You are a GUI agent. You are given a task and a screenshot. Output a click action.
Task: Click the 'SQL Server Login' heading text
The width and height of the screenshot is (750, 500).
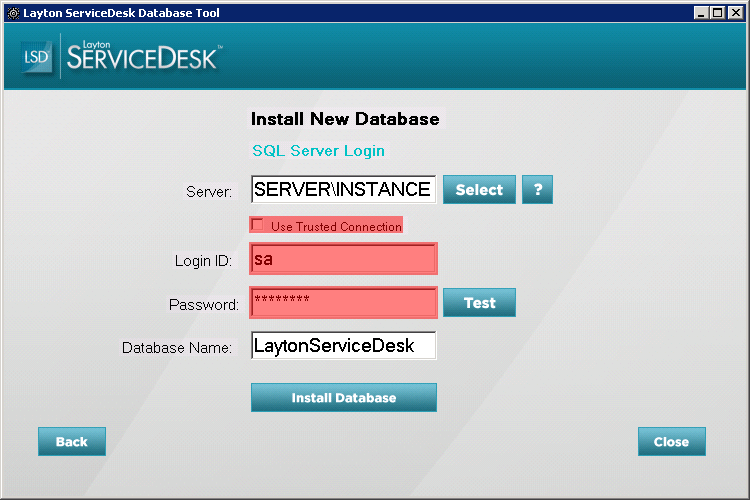click(319, 151)
